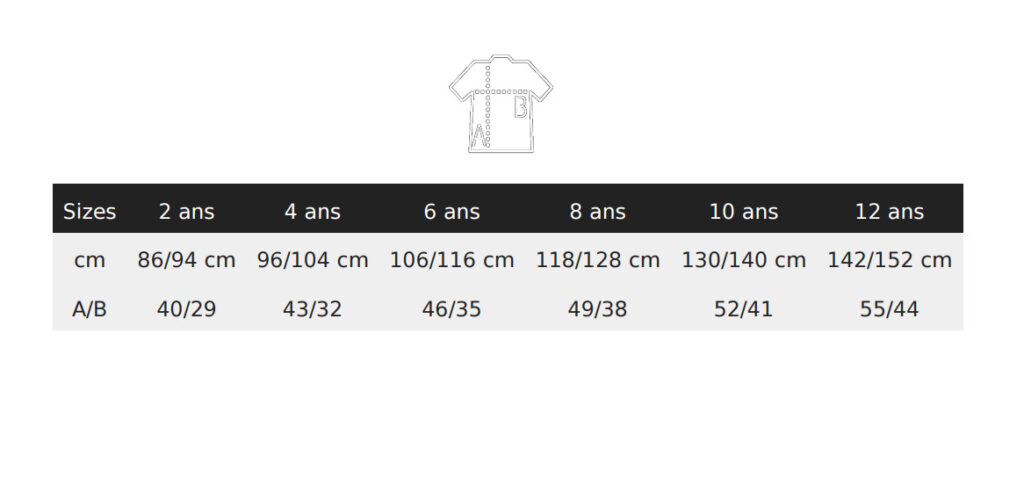The width and height of the screenshot is (1024, 478).
Task: Select the Sizes header cell
Action: point(89,211)
